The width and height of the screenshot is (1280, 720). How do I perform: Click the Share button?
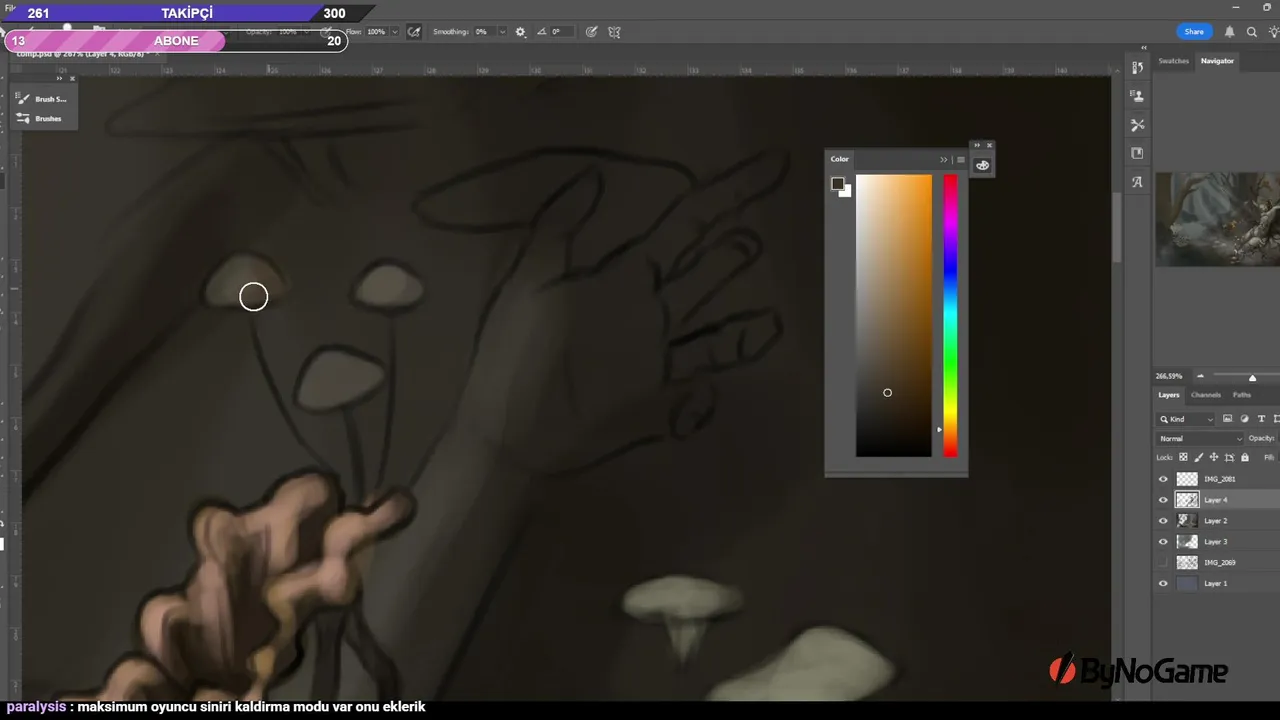[x=1194, y=32]
